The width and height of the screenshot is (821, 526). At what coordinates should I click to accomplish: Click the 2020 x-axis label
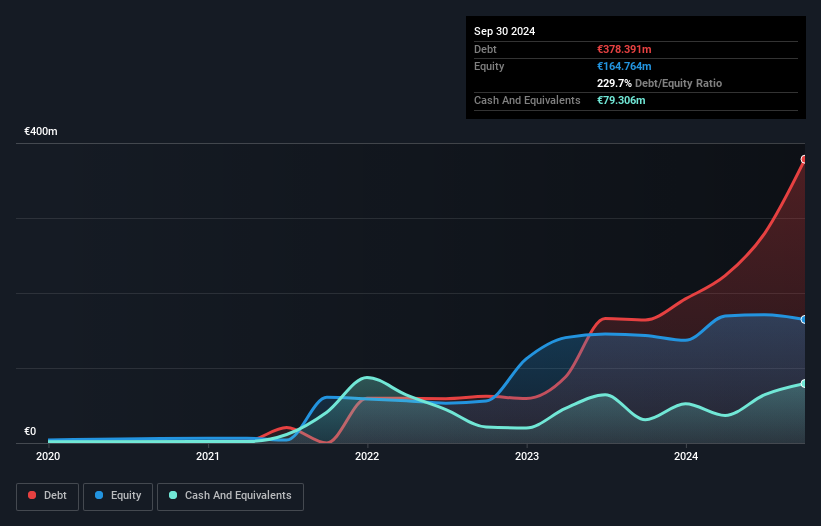click(48, 456)
